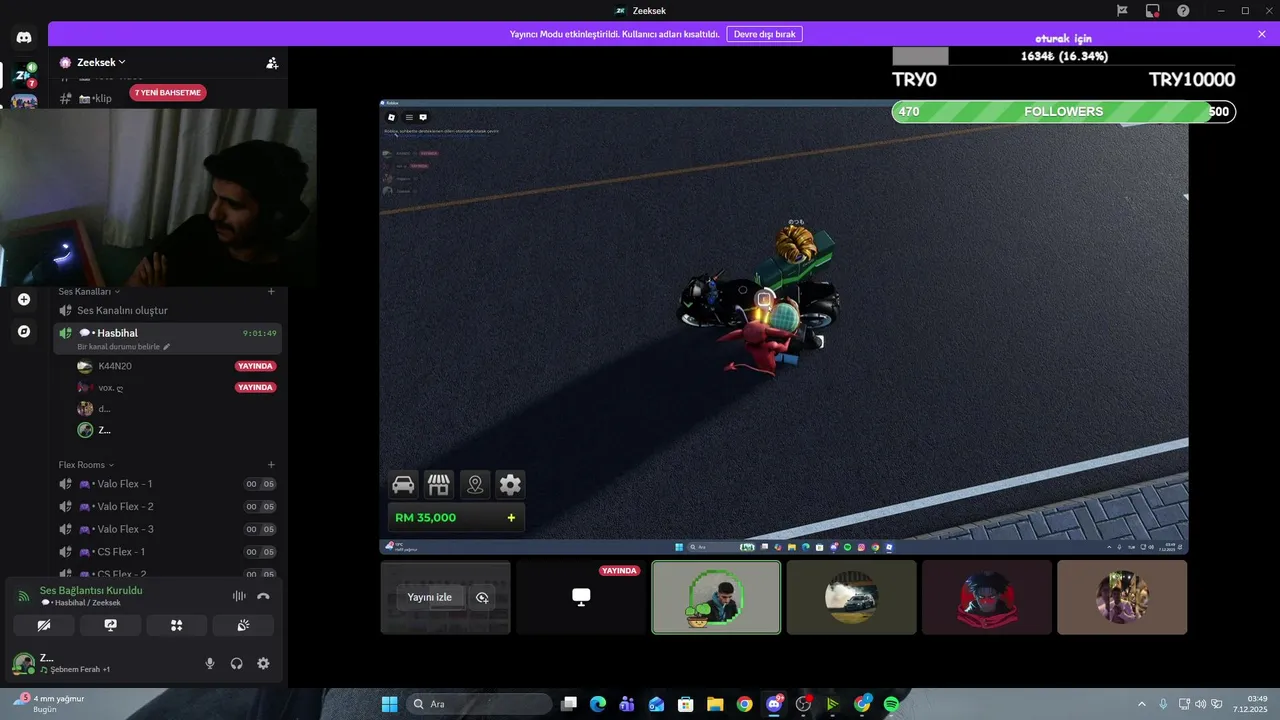
Task: Collapse the Flex Rooms category
Action: 86,465
